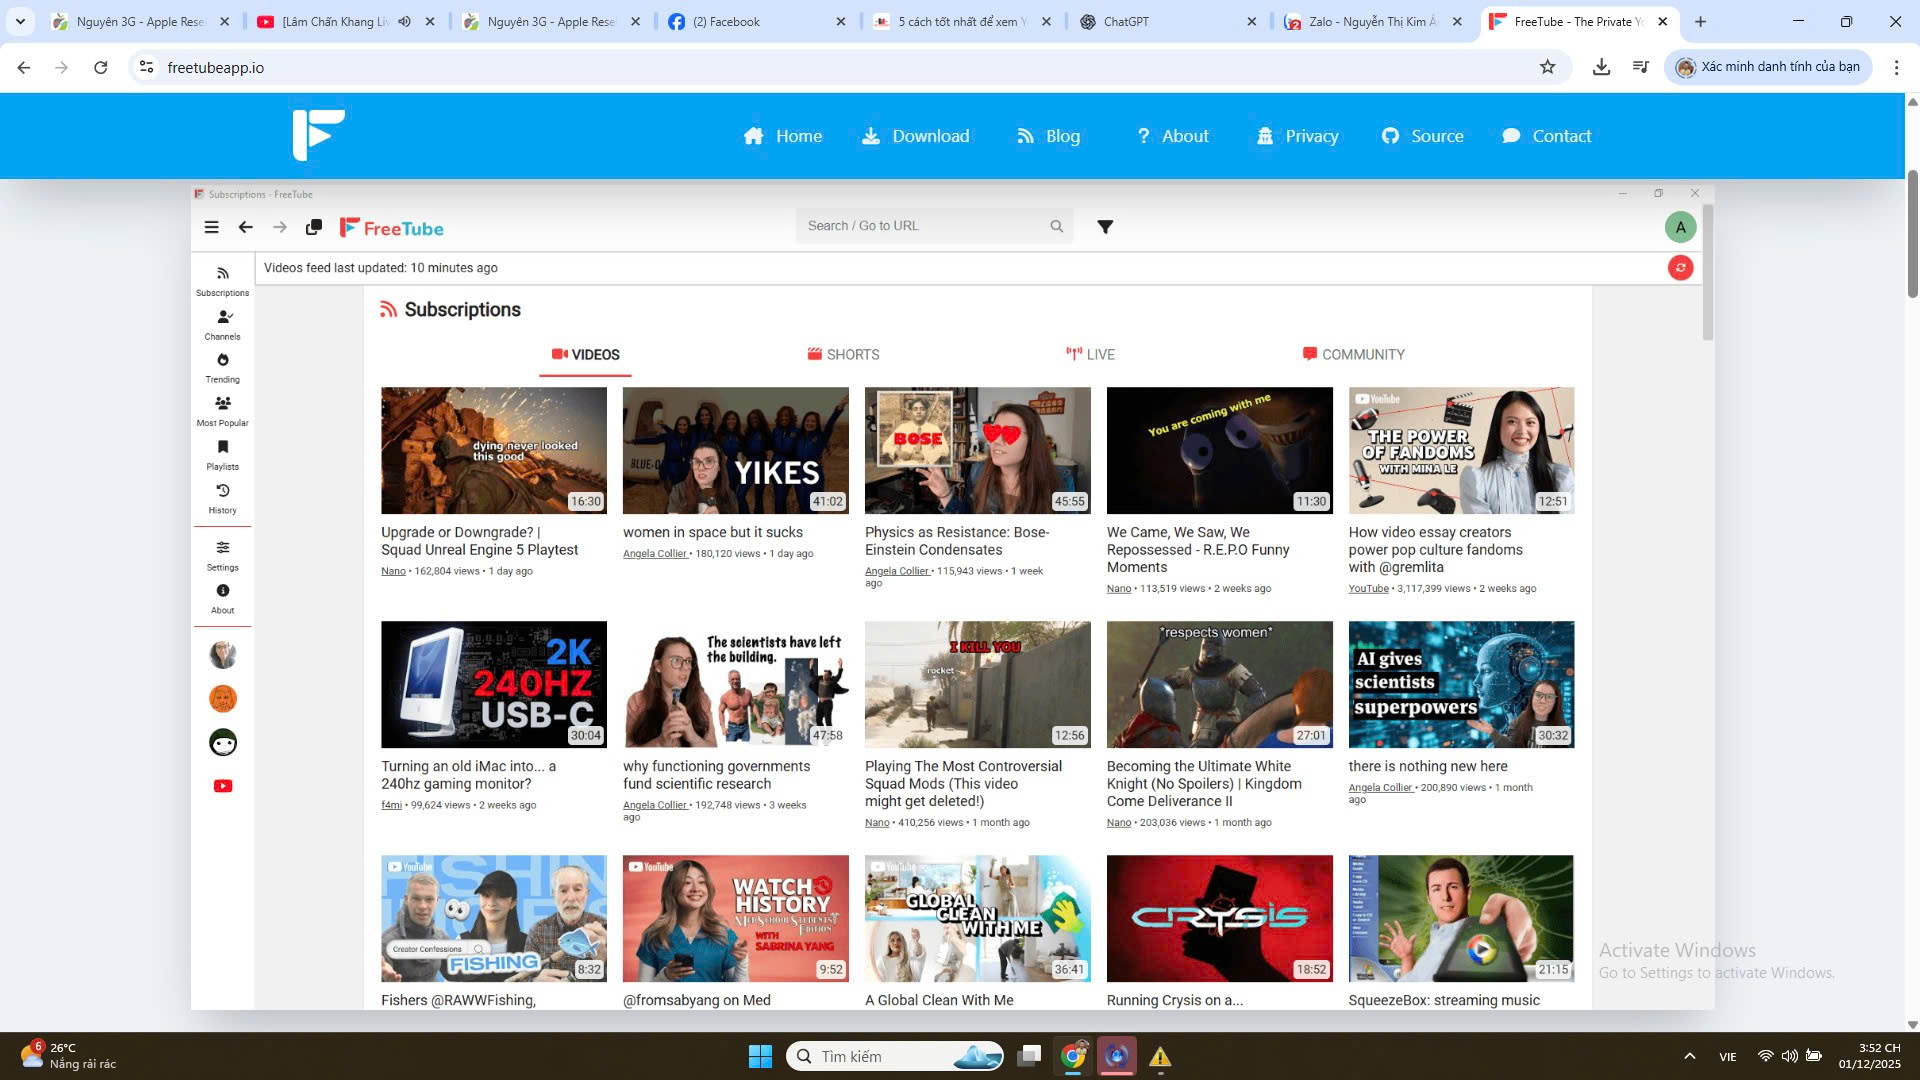Switch to the SHORTS tab
The image size is (1920, 1080).
click(x=843, y=355)
